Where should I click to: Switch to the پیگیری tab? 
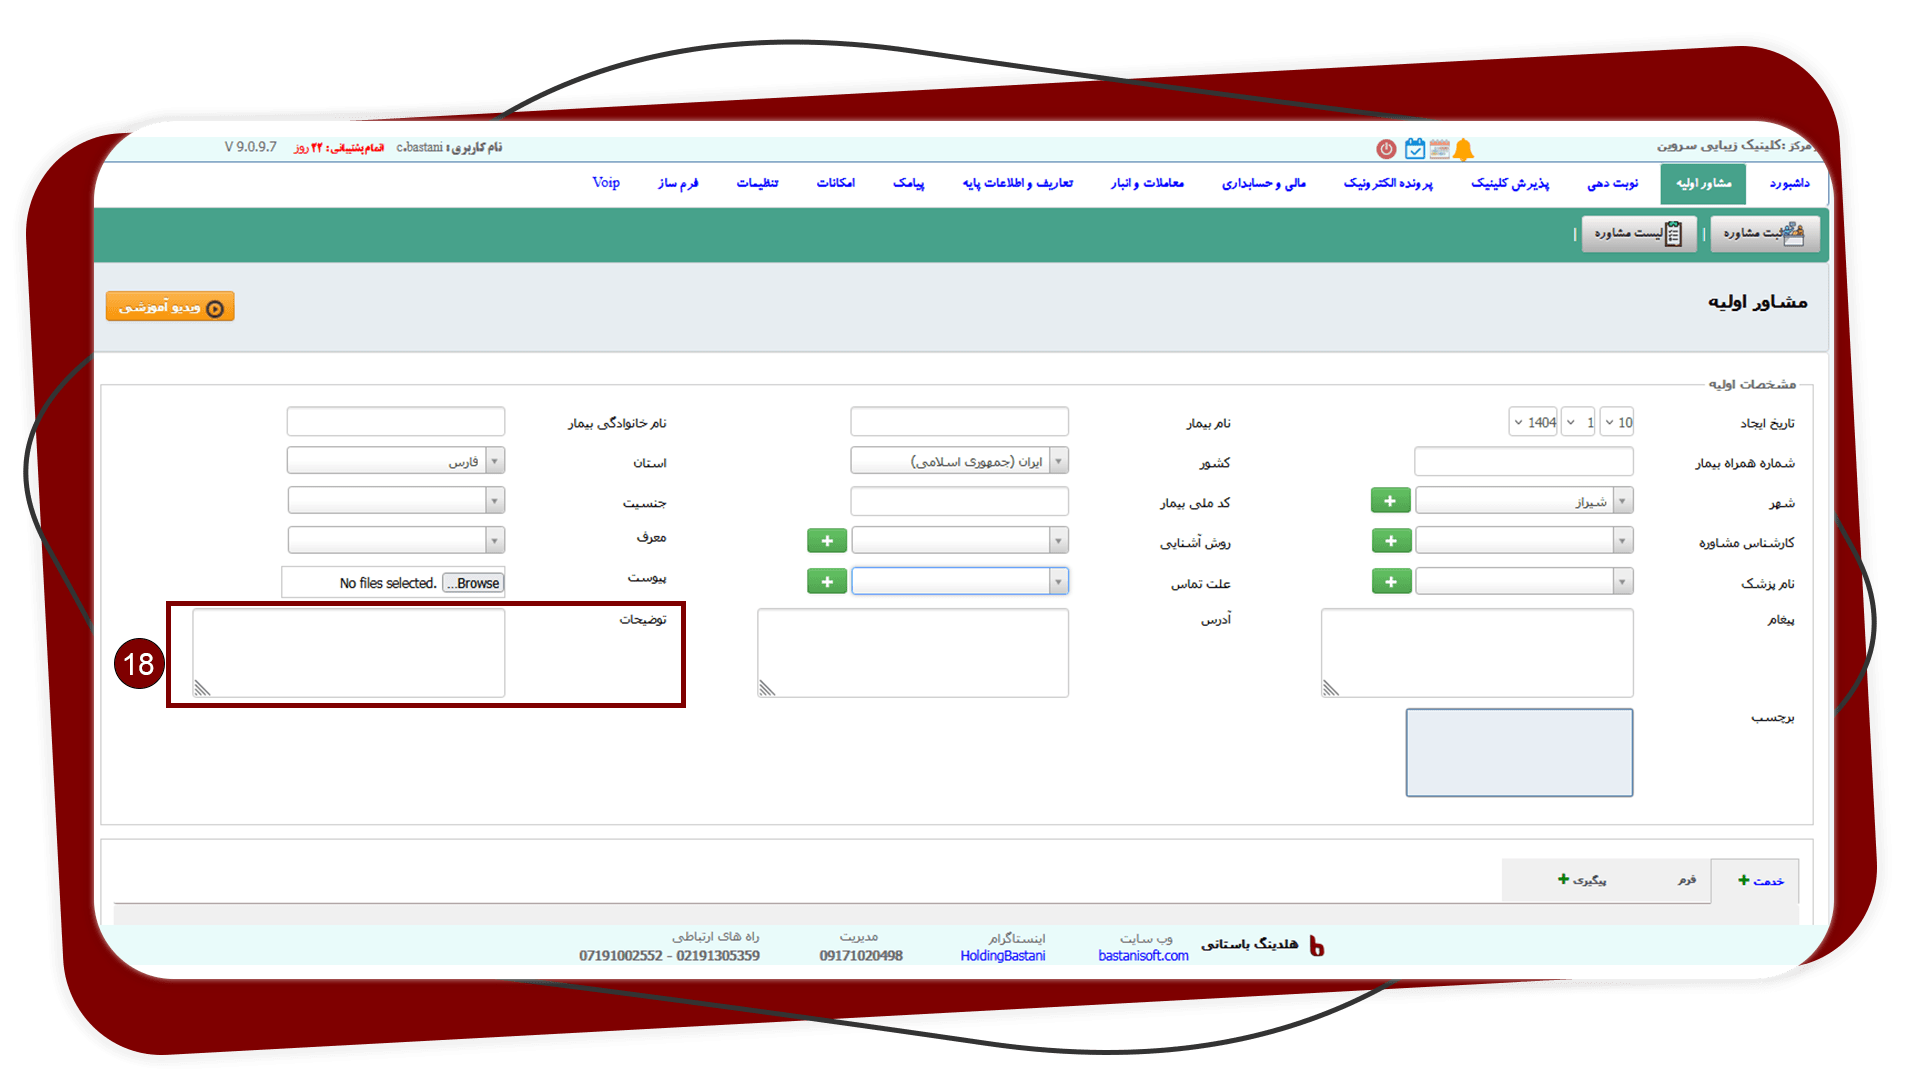[x=1582, y=880]
